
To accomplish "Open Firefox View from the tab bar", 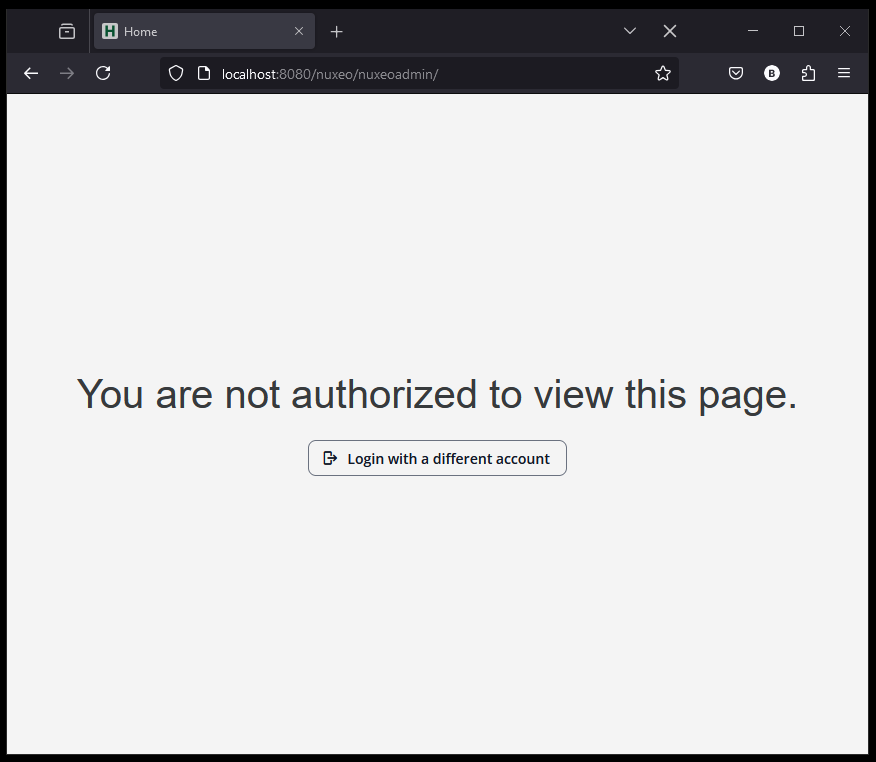I will click(x=67, y=31).
